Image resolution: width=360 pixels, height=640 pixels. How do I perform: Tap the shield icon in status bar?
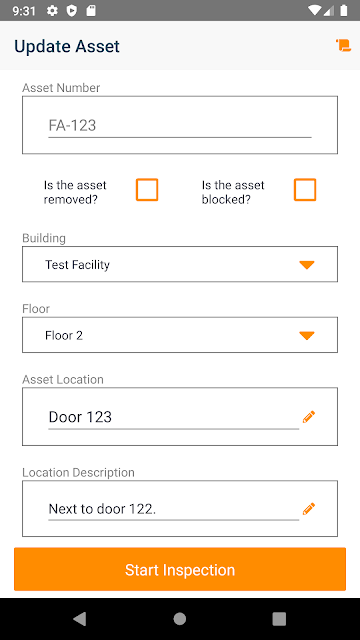click(x=72, y=11)
